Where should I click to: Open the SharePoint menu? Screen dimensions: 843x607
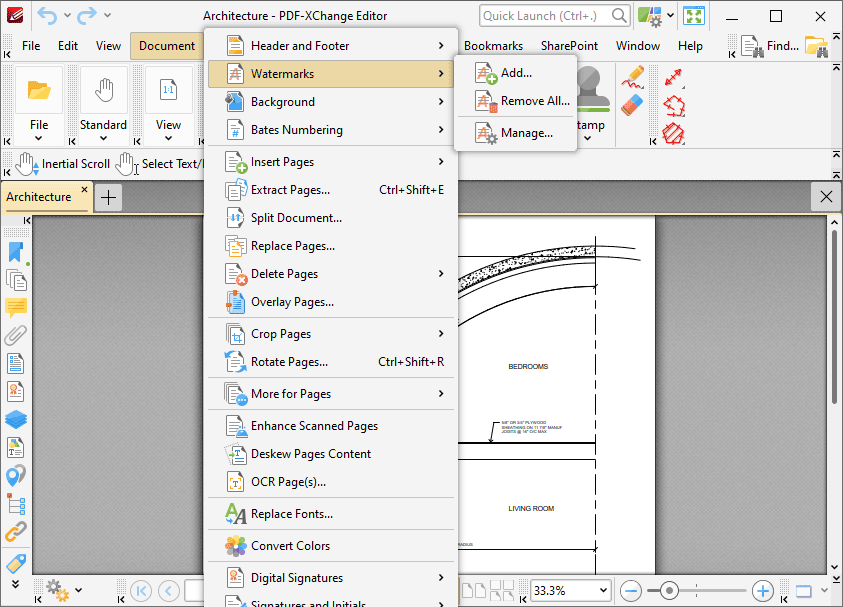click(x=569, y=46)
